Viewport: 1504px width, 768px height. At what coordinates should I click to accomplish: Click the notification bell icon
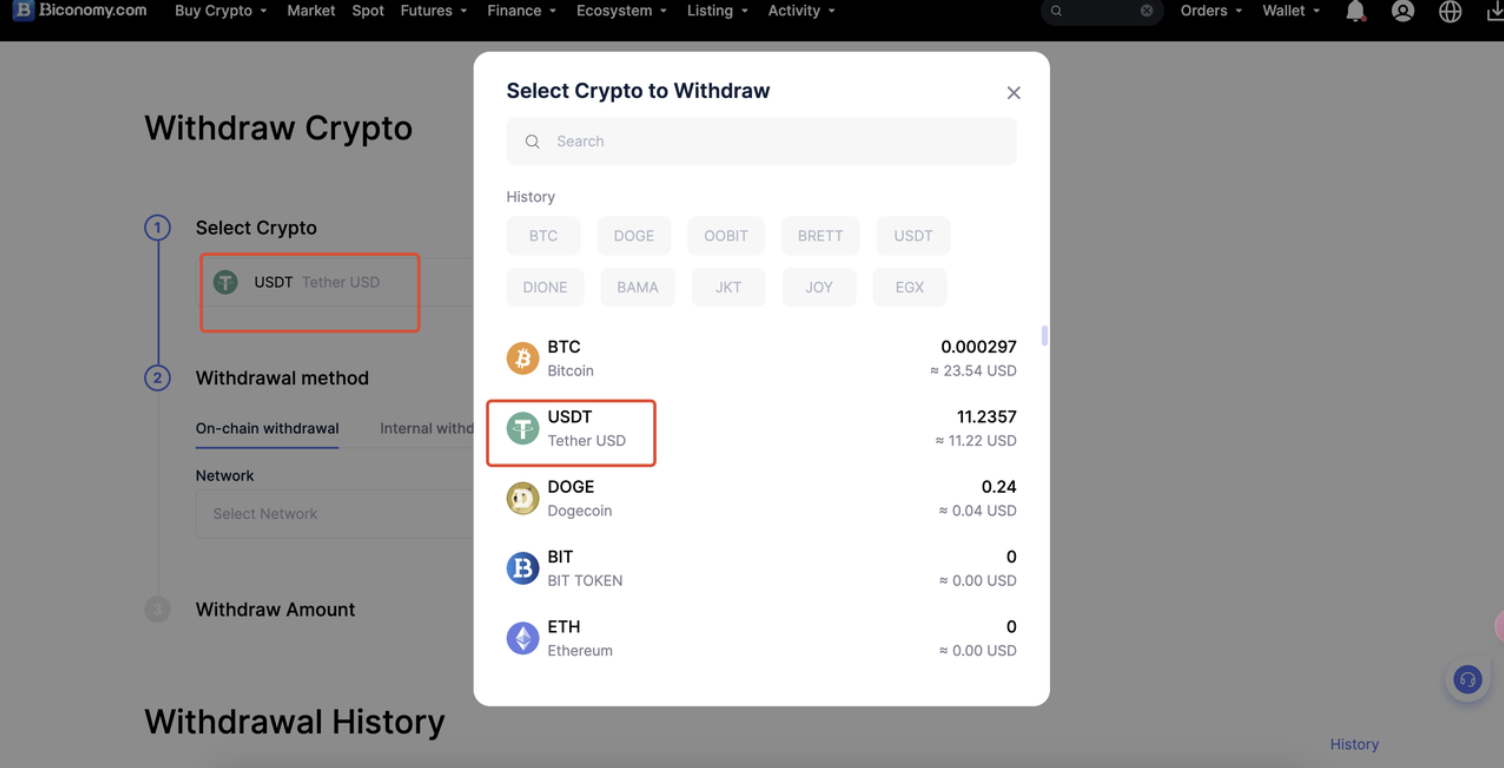1355,11
